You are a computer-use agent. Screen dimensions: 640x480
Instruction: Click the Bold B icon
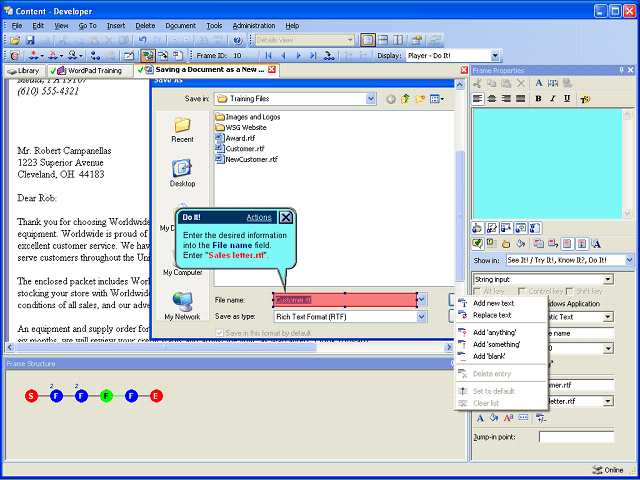pyautogui.click(x=538, y=99)
